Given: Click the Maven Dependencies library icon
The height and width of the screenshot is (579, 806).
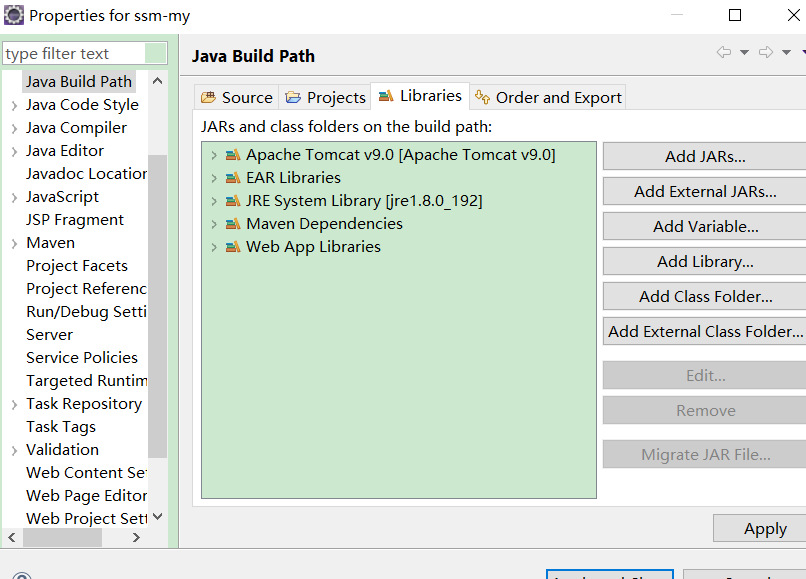Looking at the screenshot, I should [x=233, y=224].
